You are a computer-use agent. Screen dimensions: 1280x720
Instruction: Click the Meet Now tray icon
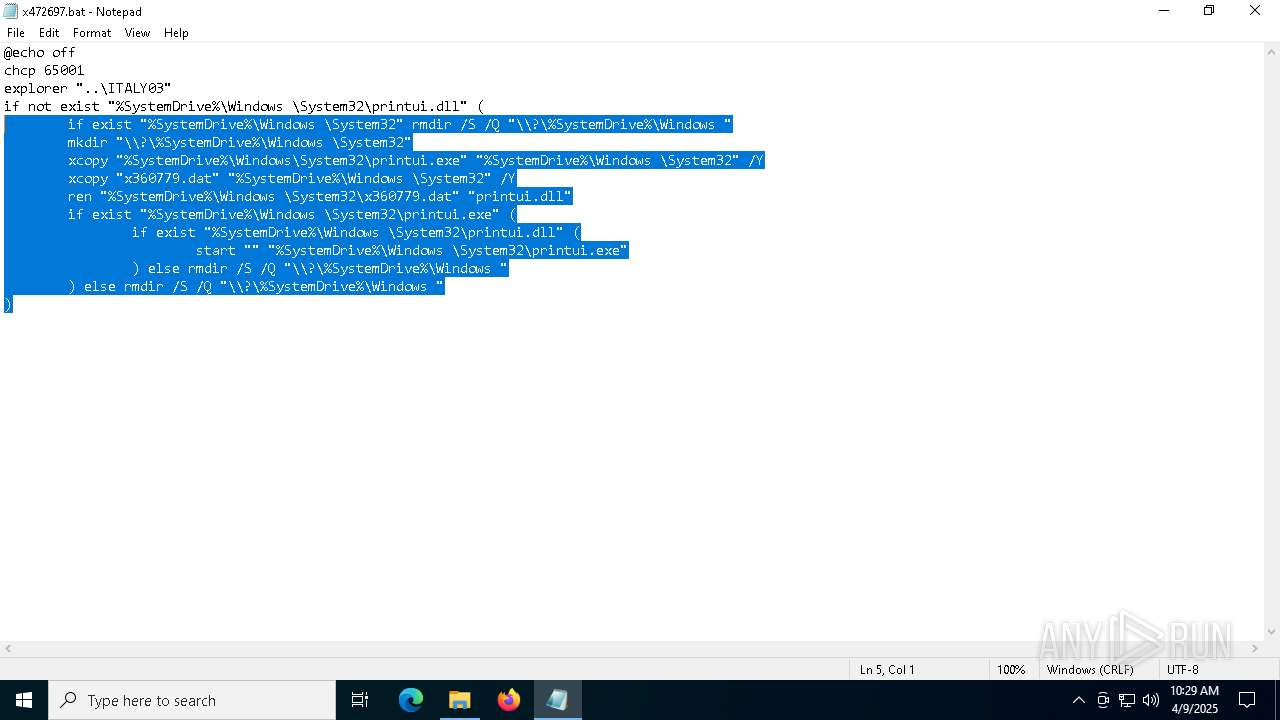1103,700
